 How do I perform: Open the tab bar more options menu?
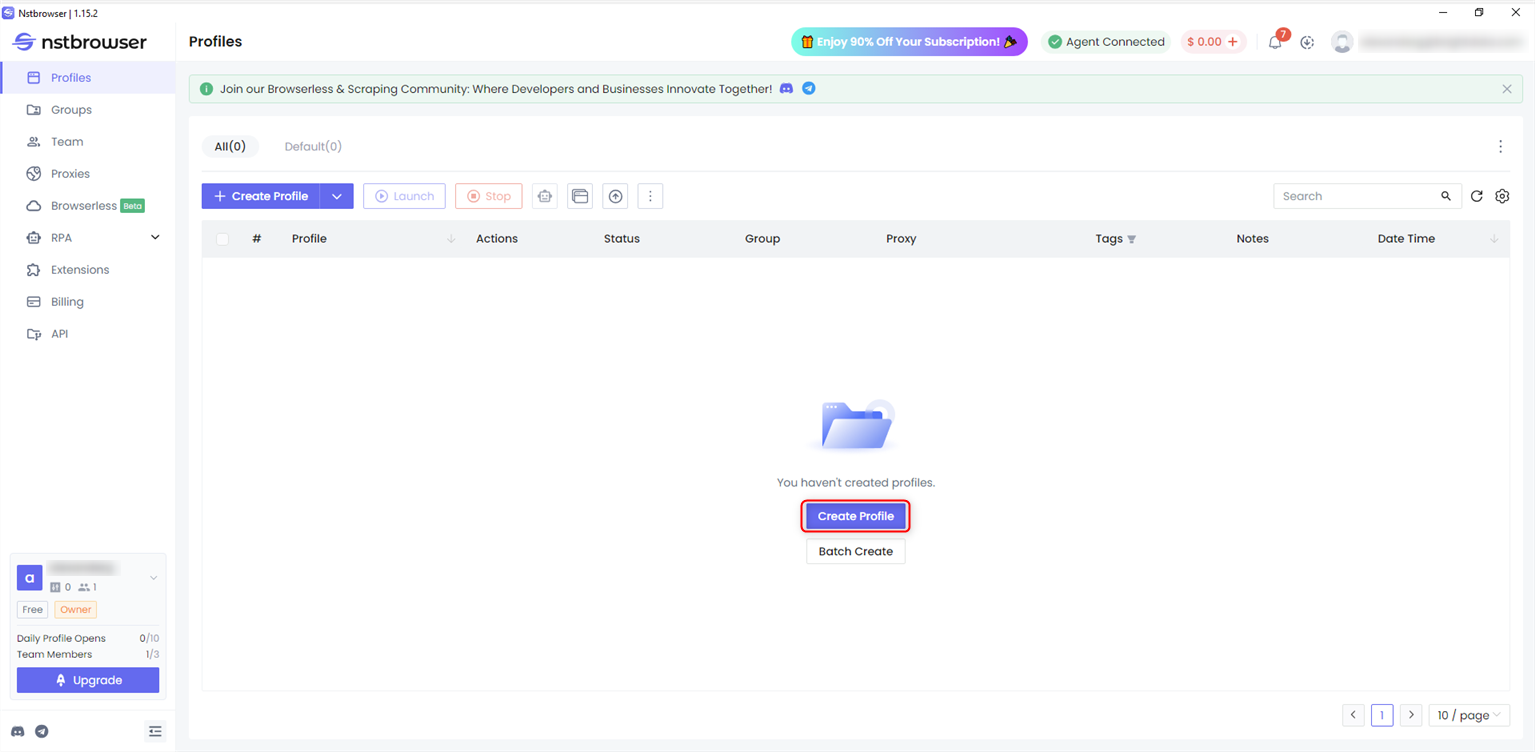pyautogui.click(x=1500, y=147)
